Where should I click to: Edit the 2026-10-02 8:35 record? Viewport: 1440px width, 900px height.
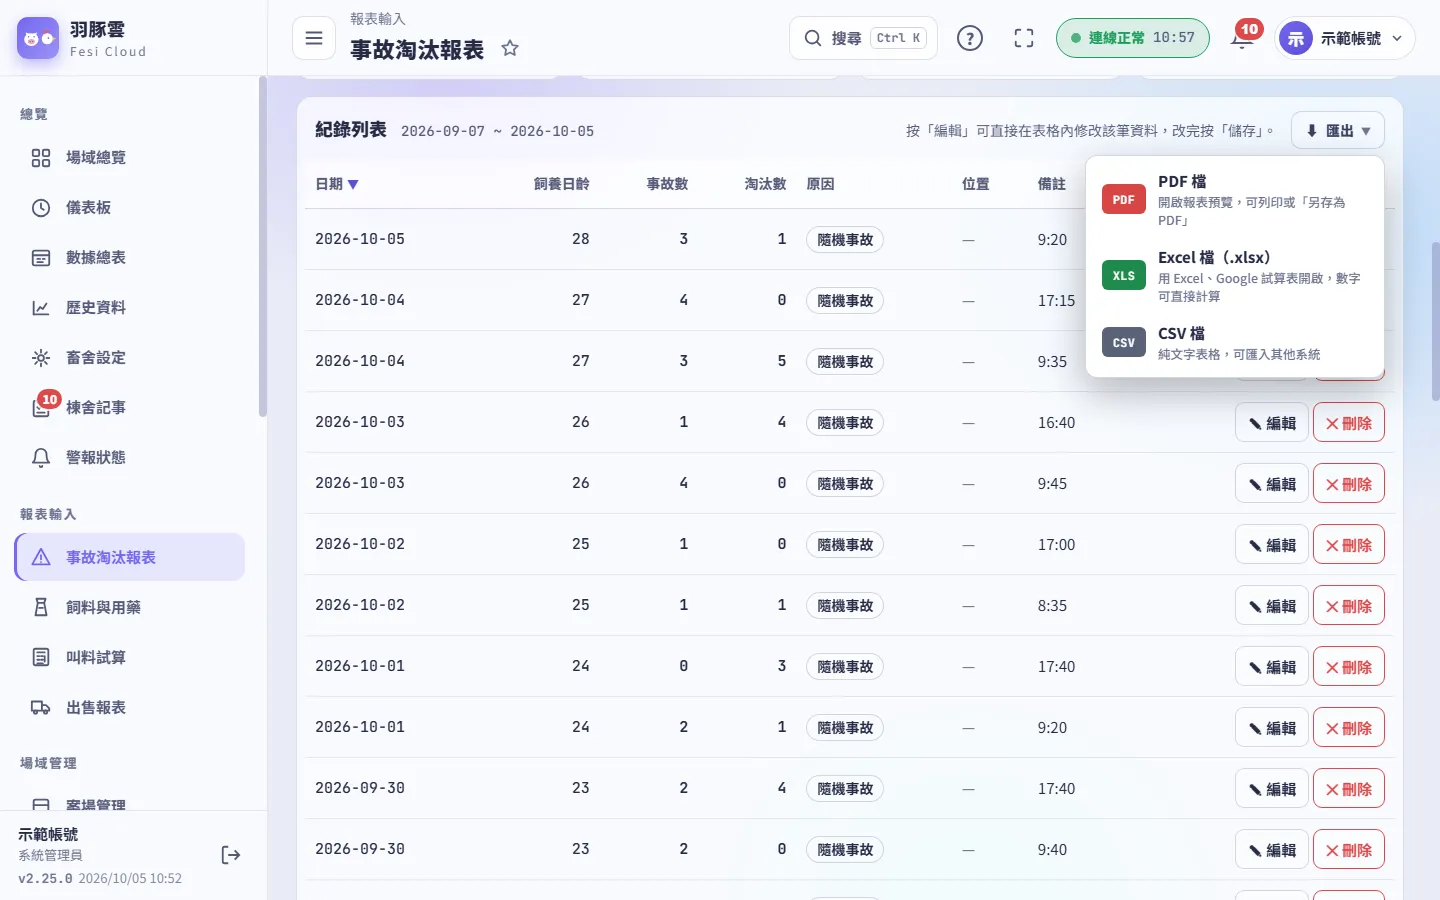(x=1272, y=606)
